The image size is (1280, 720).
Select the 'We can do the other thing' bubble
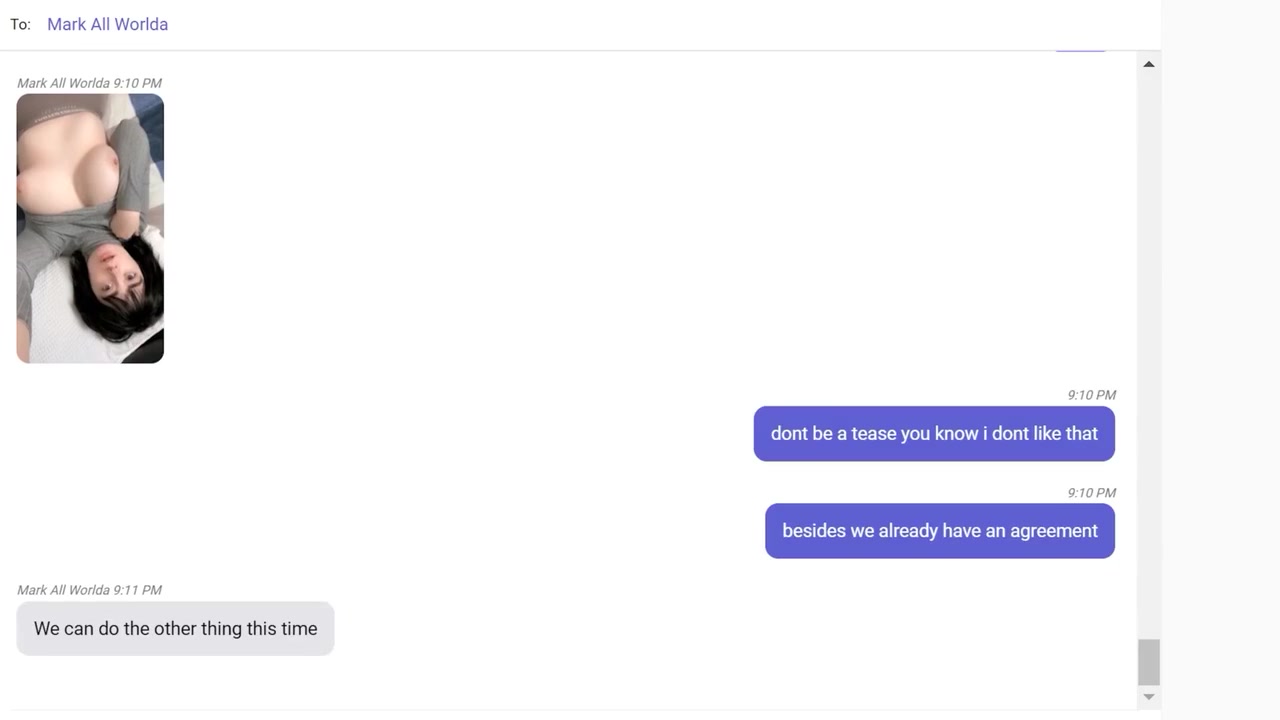point(175,628)
